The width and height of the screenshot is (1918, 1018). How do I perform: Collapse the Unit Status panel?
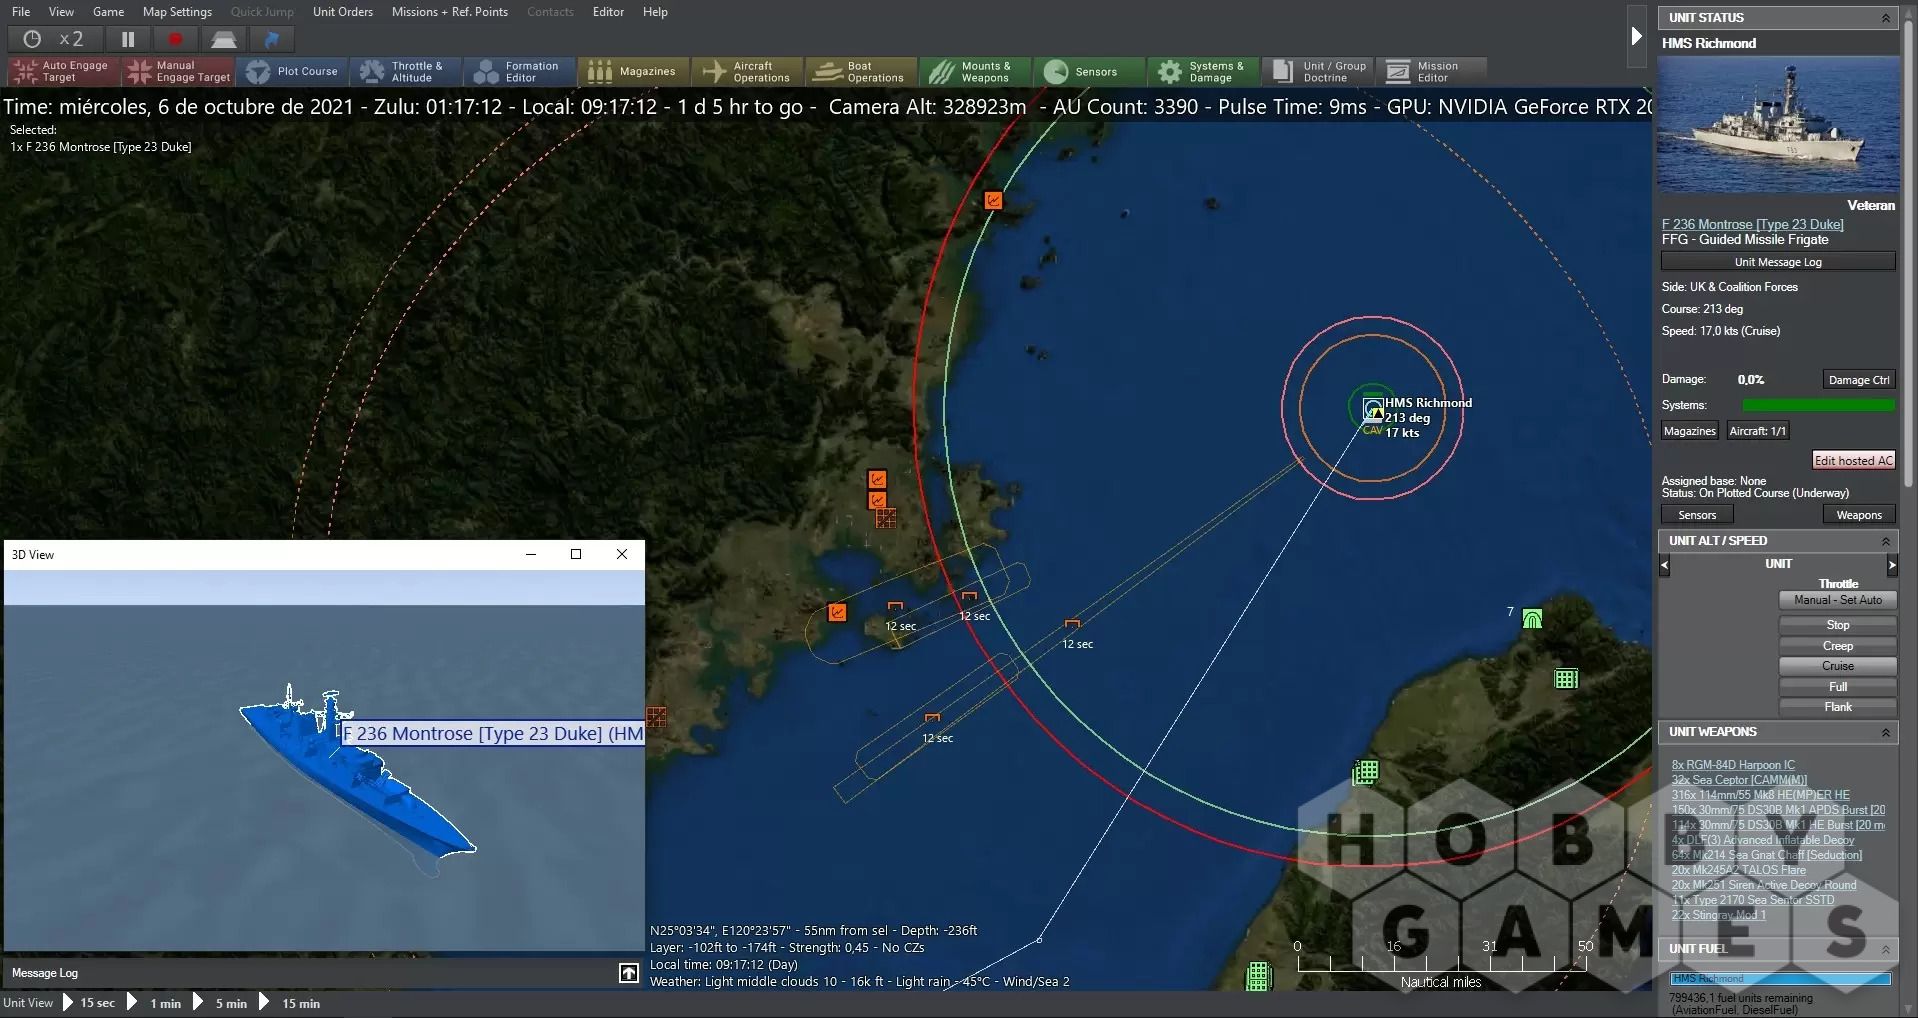[1886, 18]
